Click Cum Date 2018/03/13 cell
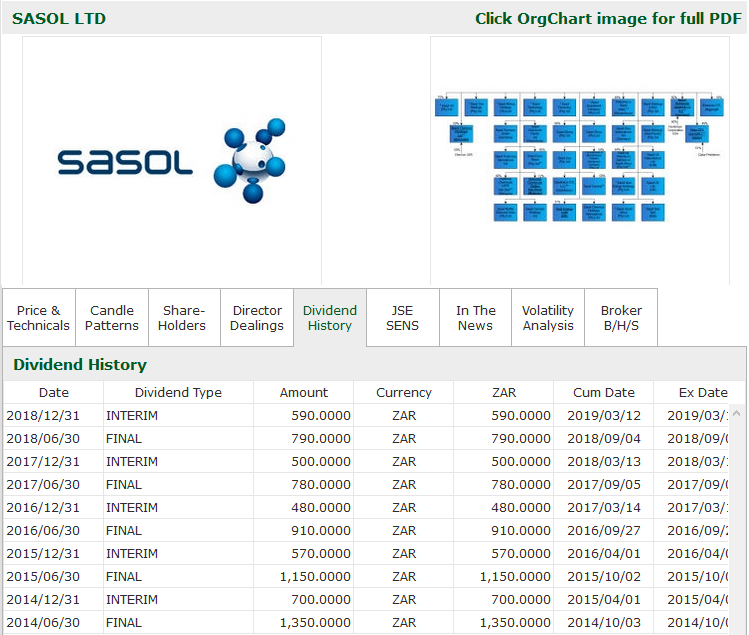Image resolution: width=749 pixels, height=635 pixels. (x=604, y=461)
